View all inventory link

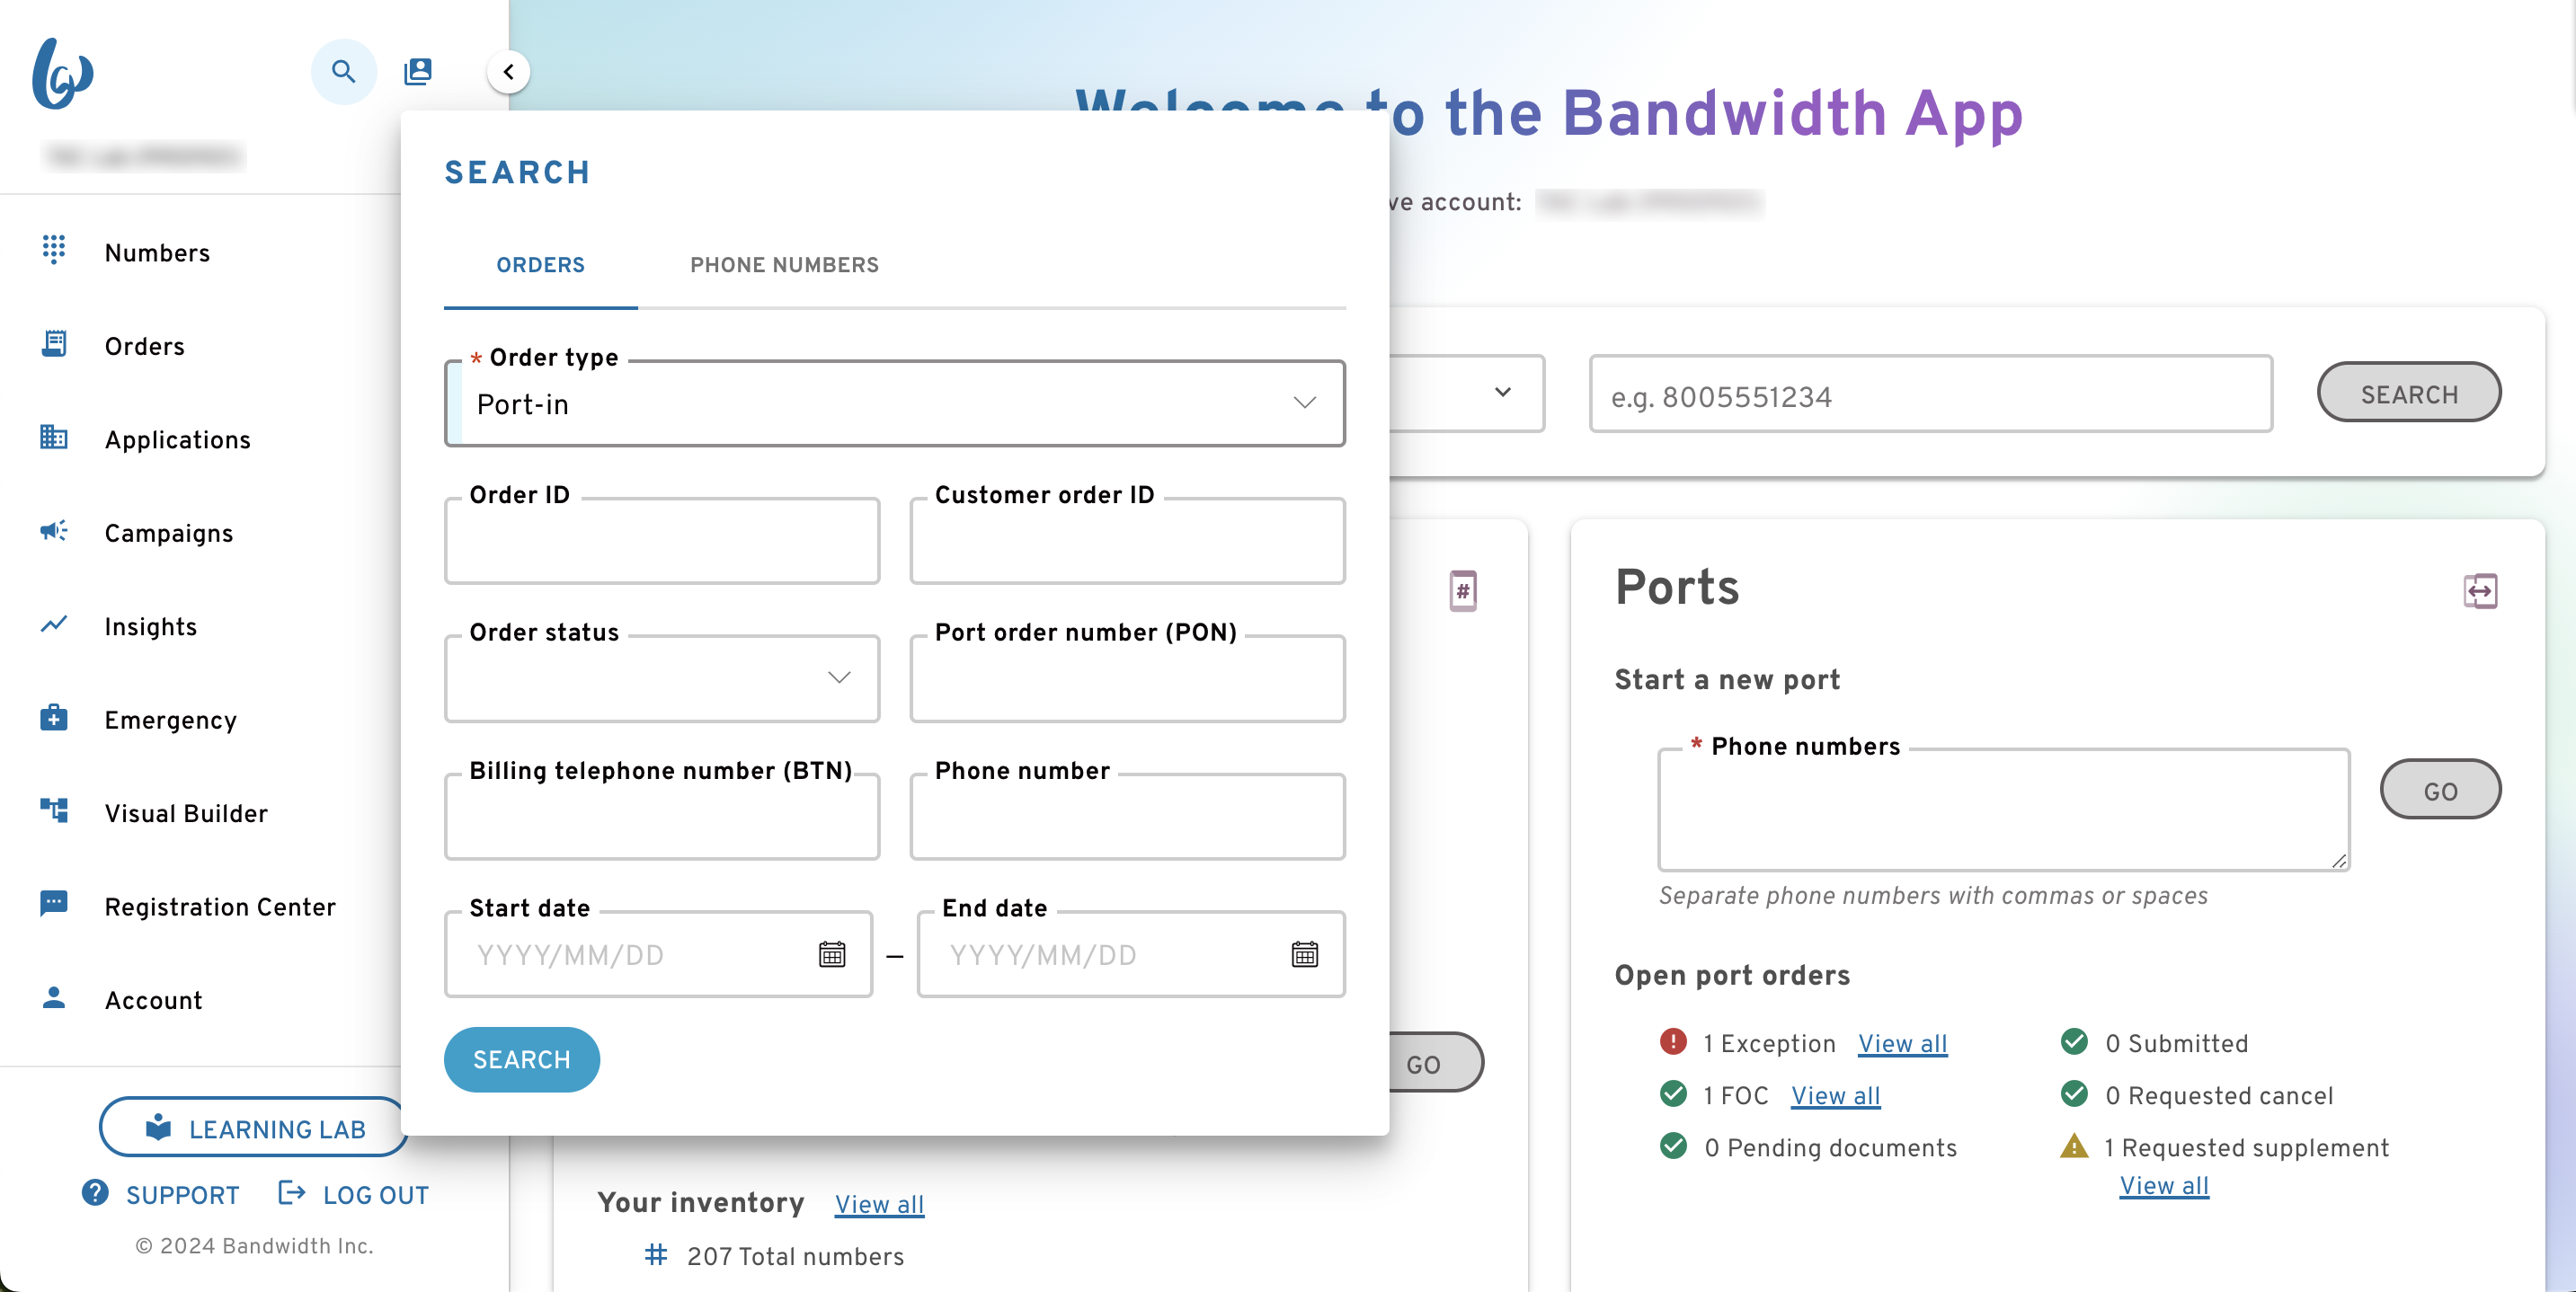(x=879, y=1205)
